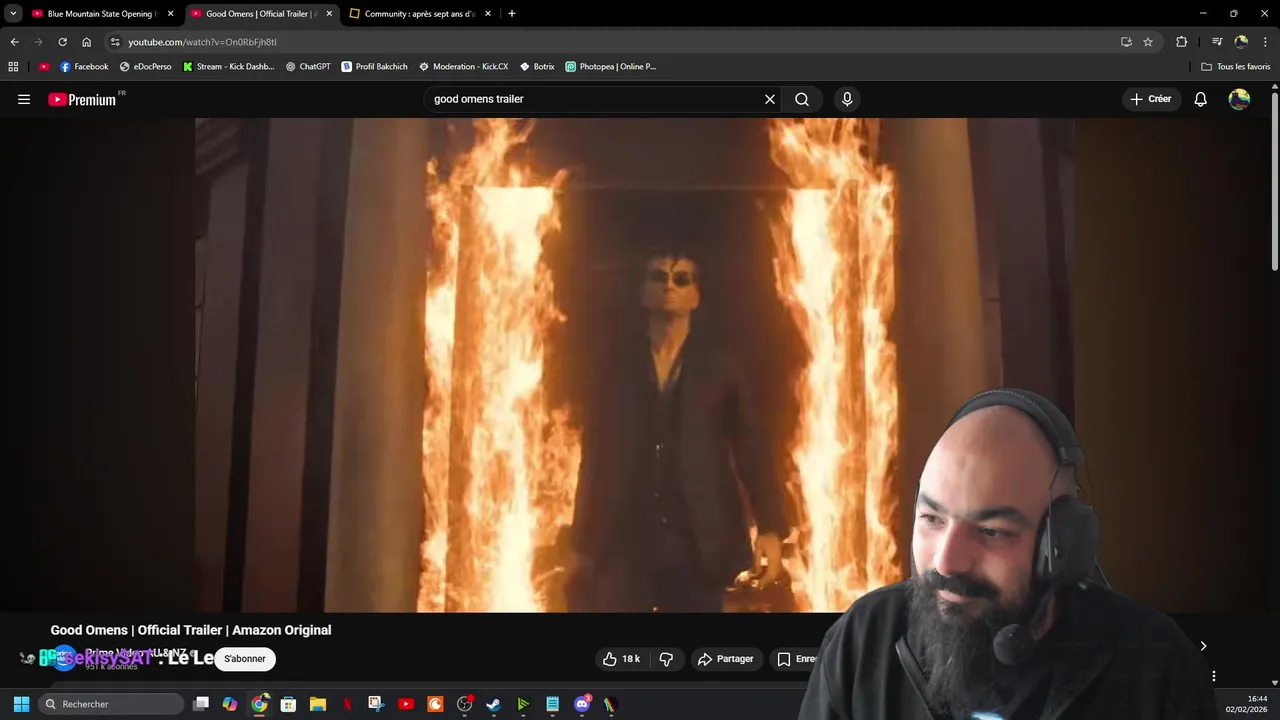Close the Good Omens tab

click(329, 14)
